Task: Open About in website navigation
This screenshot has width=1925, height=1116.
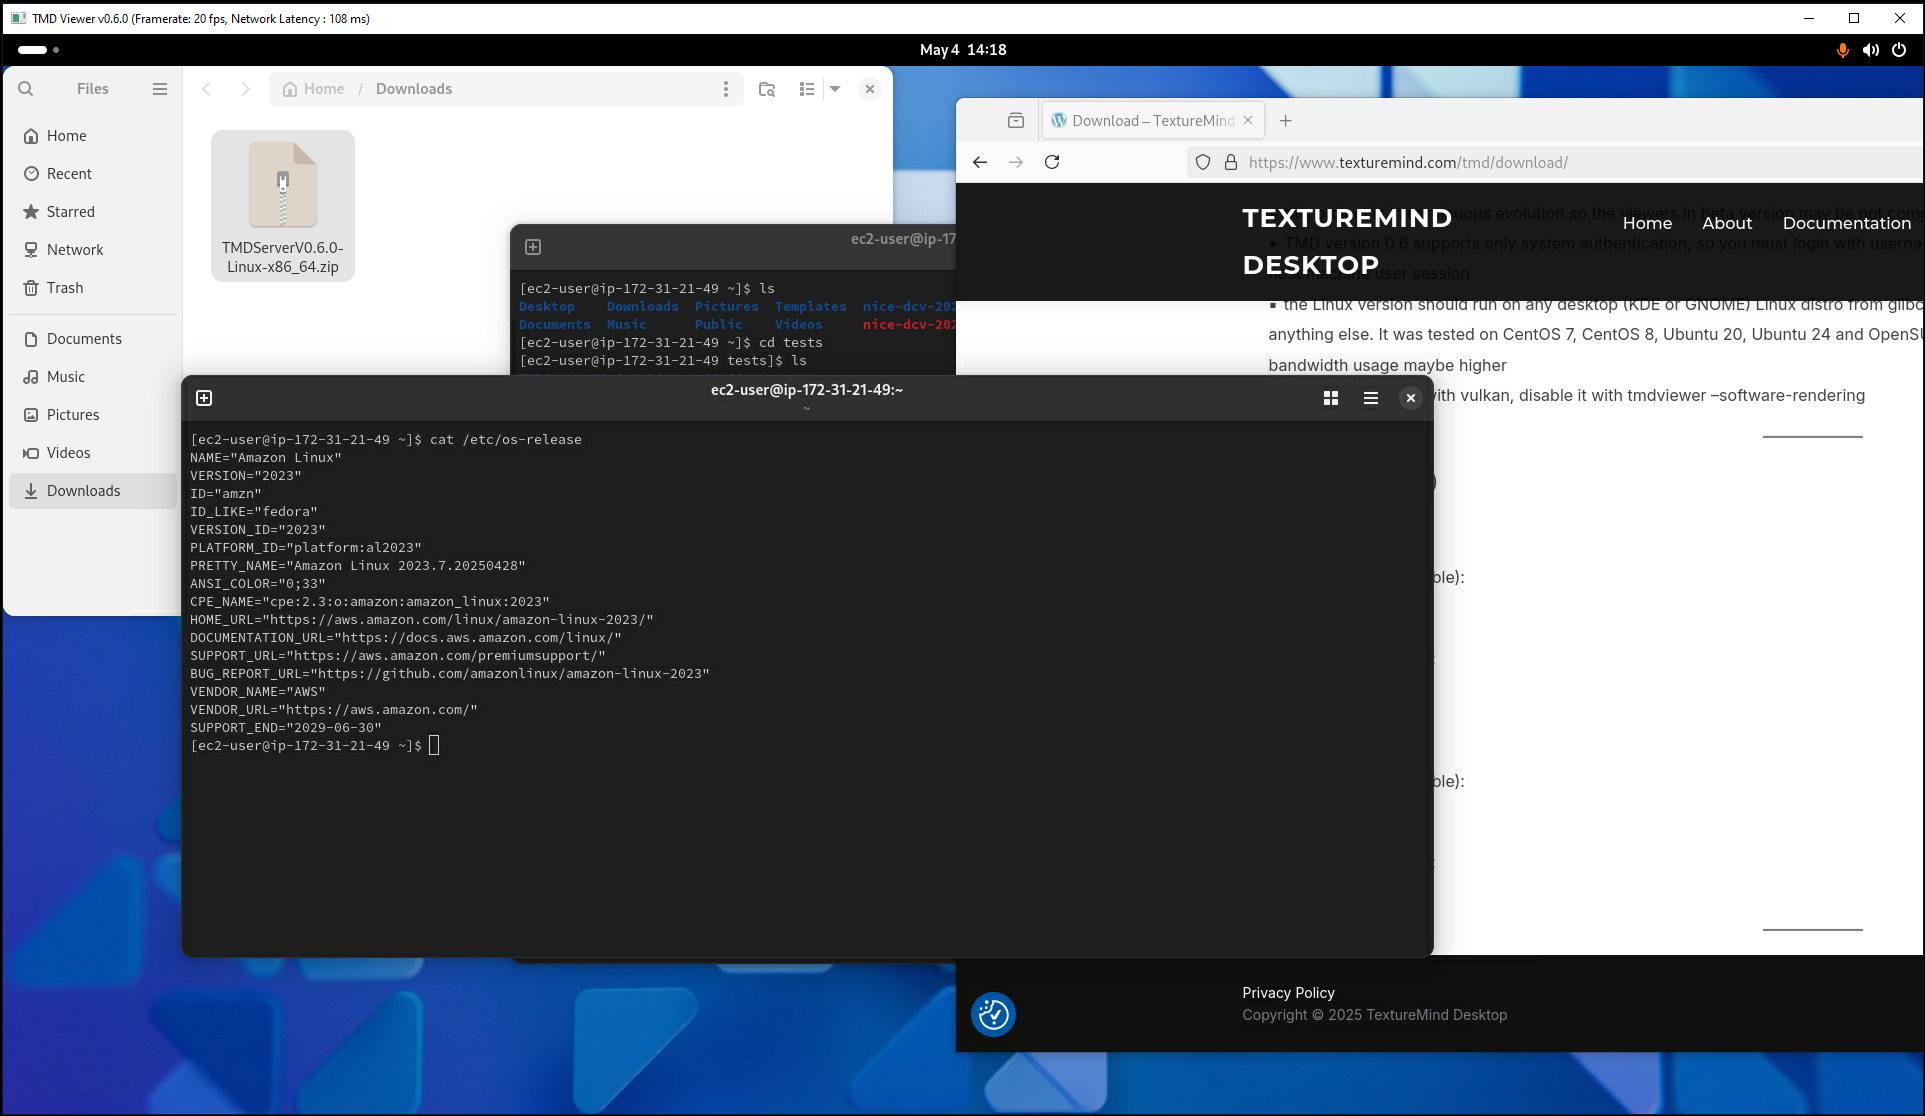Action: click(1727, 223)
